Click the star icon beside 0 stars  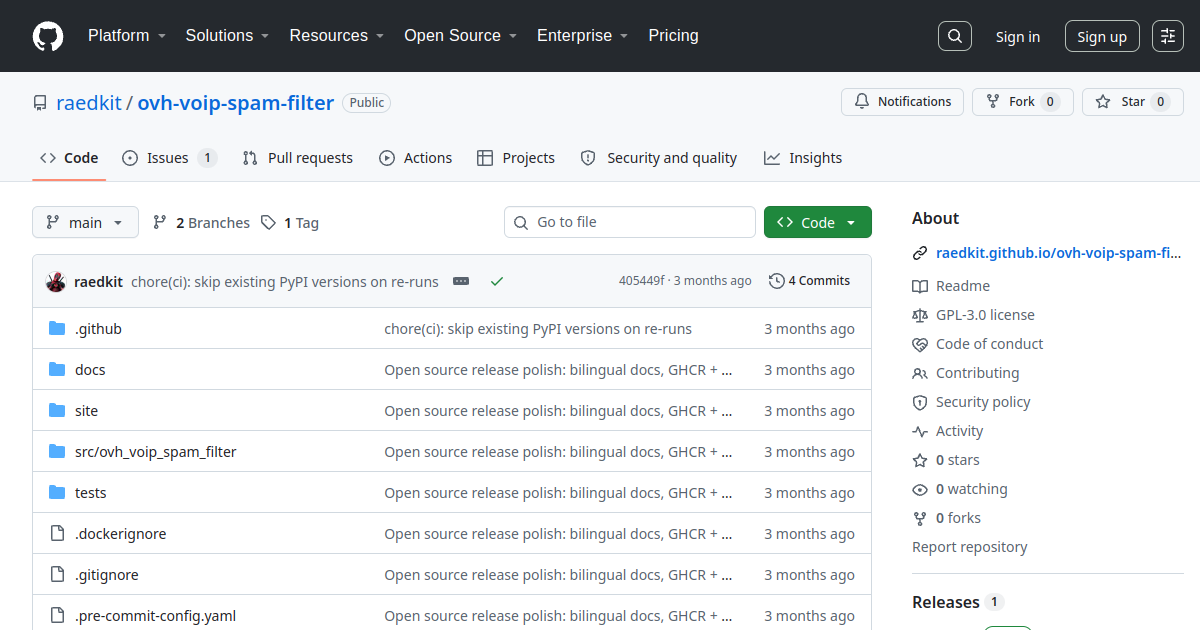point(920,460)
